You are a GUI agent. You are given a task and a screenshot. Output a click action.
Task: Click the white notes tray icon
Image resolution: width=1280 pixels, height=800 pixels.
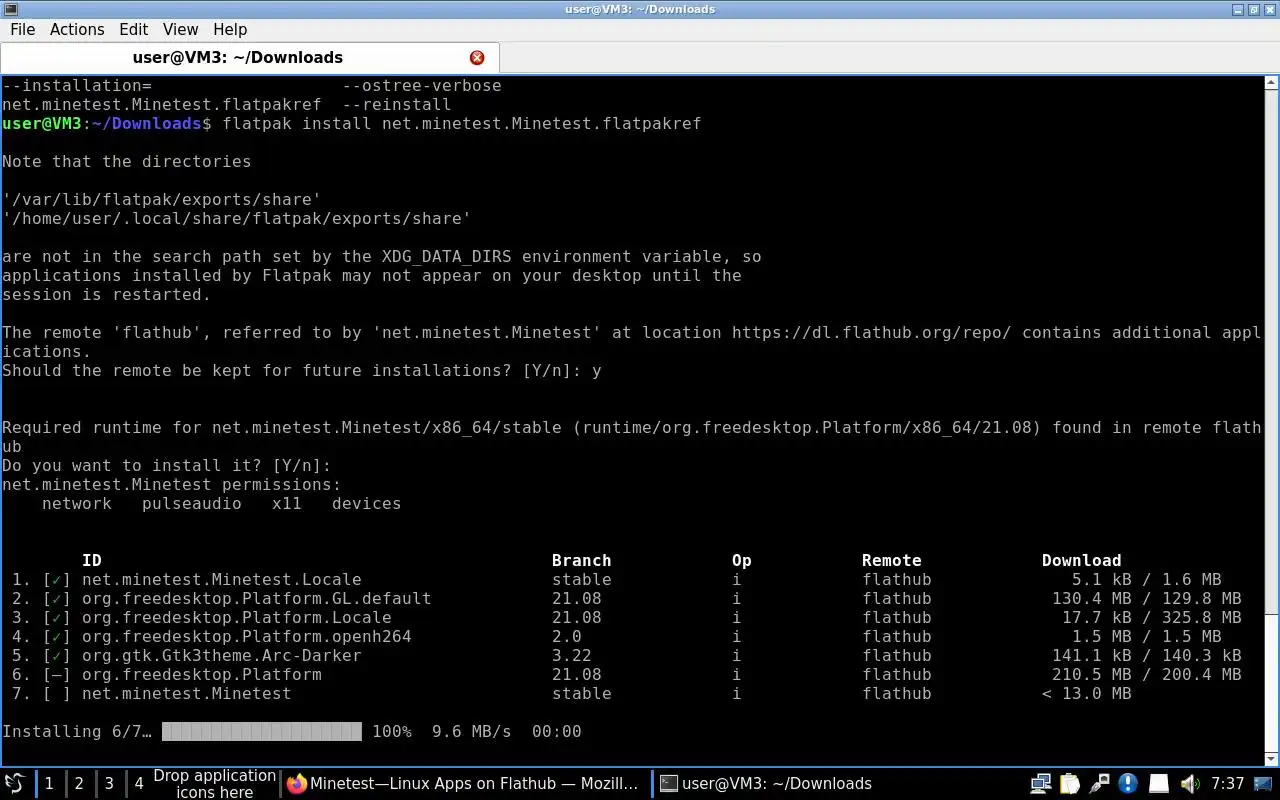1158,783
